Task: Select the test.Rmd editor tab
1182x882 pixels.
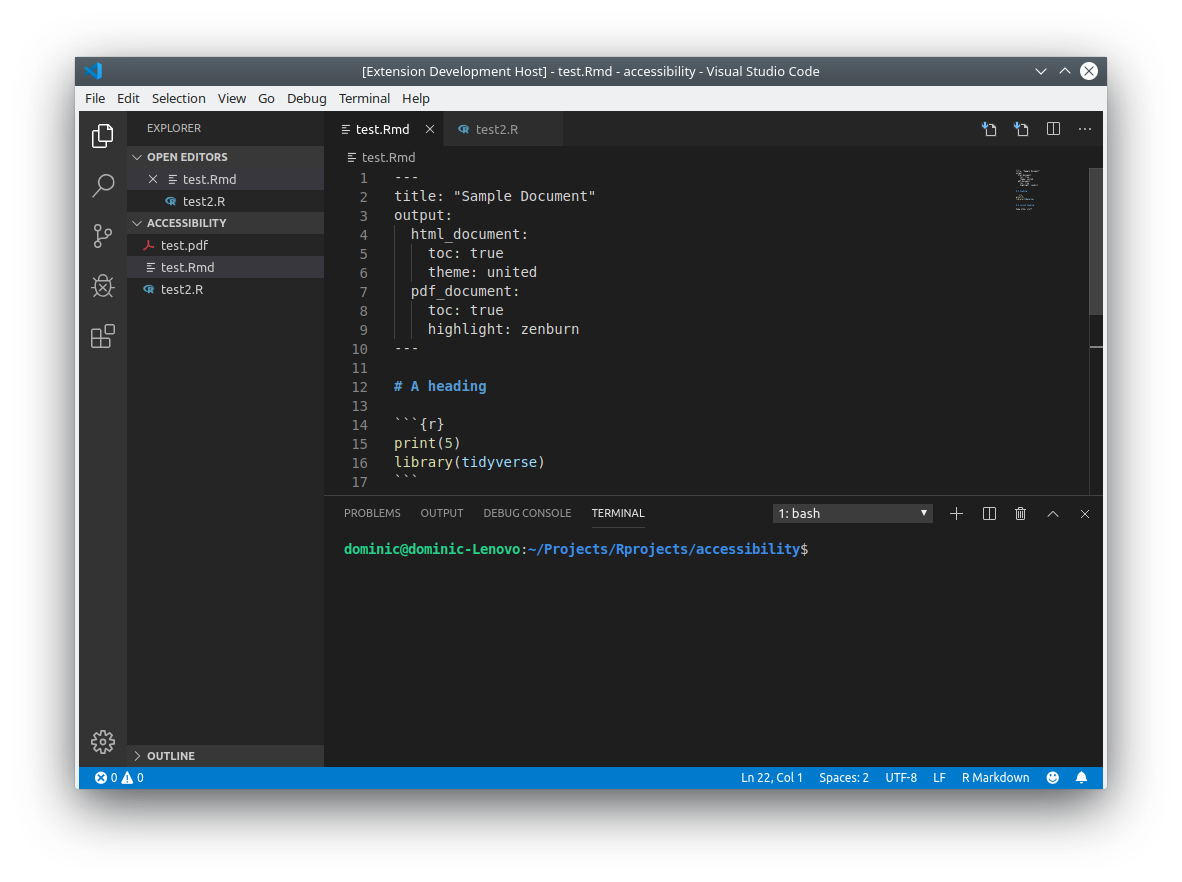Action: [x=384, y=129]
